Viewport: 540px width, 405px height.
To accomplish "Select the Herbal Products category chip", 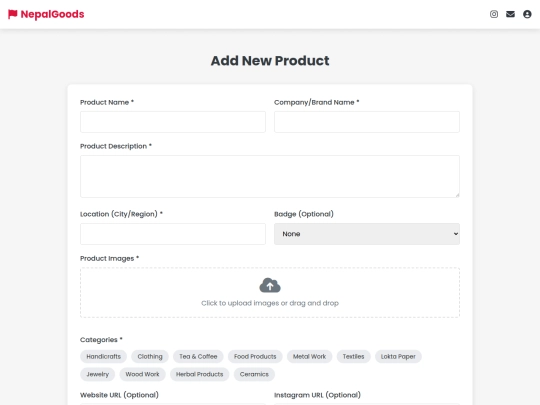I will [x=199, y=374].
